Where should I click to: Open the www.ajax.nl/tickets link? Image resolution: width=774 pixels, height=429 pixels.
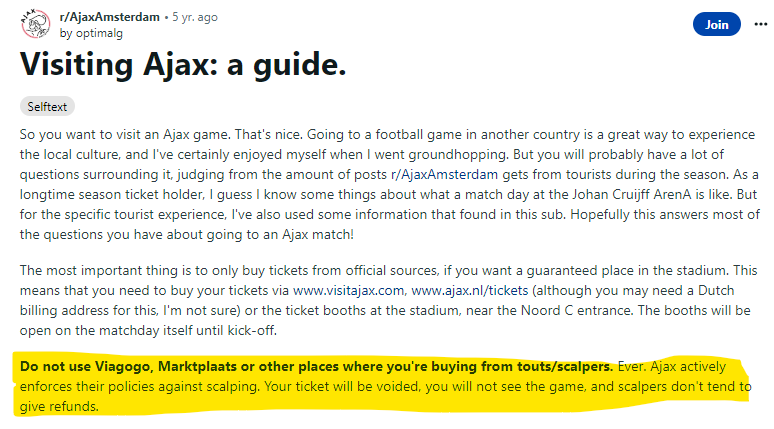pyautogui.click(x=469, y=290)
